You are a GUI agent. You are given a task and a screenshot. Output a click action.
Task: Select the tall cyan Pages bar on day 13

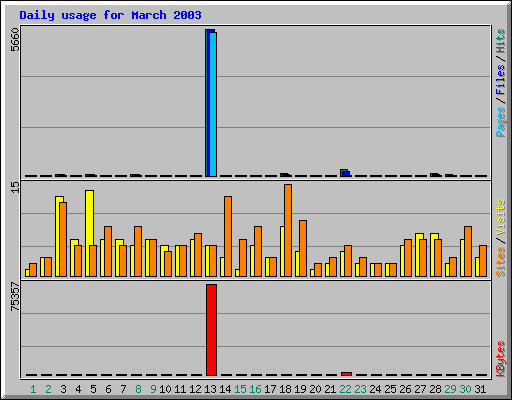point(213,104)
